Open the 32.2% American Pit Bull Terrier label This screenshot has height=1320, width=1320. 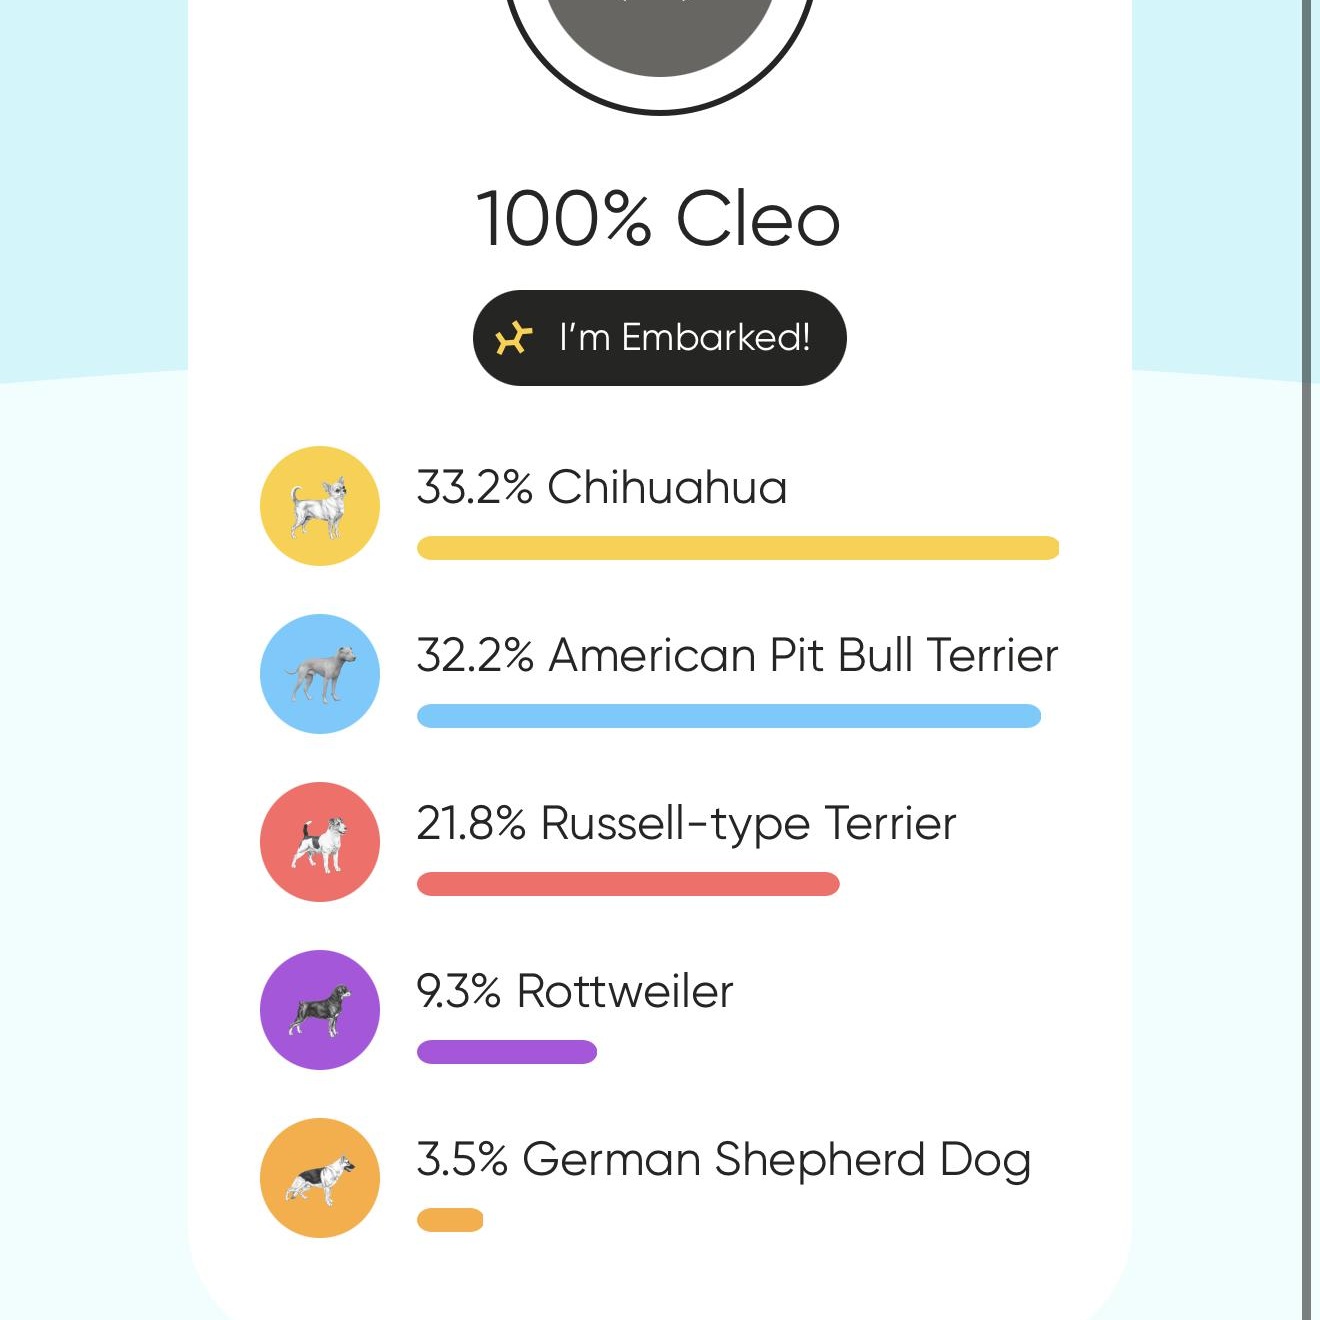[x=737, y=655]
